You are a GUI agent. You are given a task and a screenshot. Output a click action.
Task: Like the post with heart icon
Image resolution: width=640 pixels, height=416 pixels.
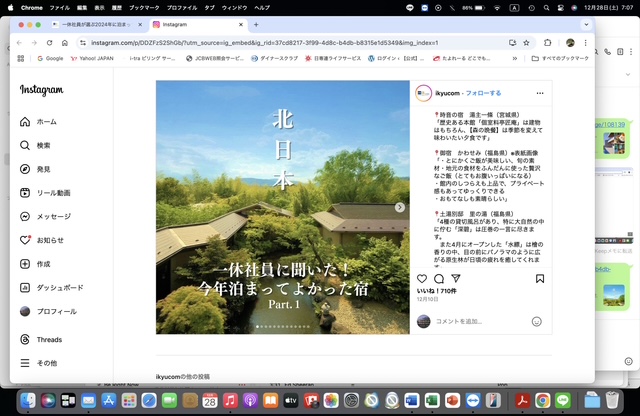pos(422,278)
